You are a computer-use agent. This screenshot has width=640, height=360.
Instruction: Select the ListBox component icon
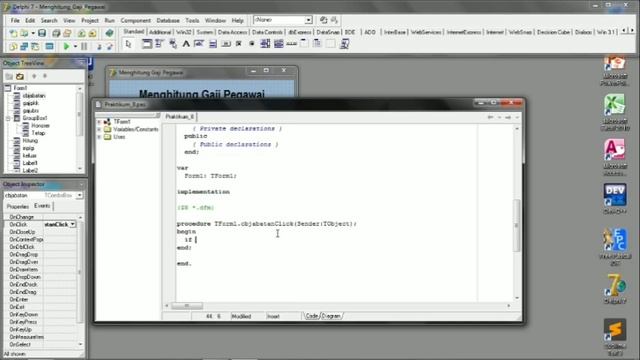click(x=265, y=44)
